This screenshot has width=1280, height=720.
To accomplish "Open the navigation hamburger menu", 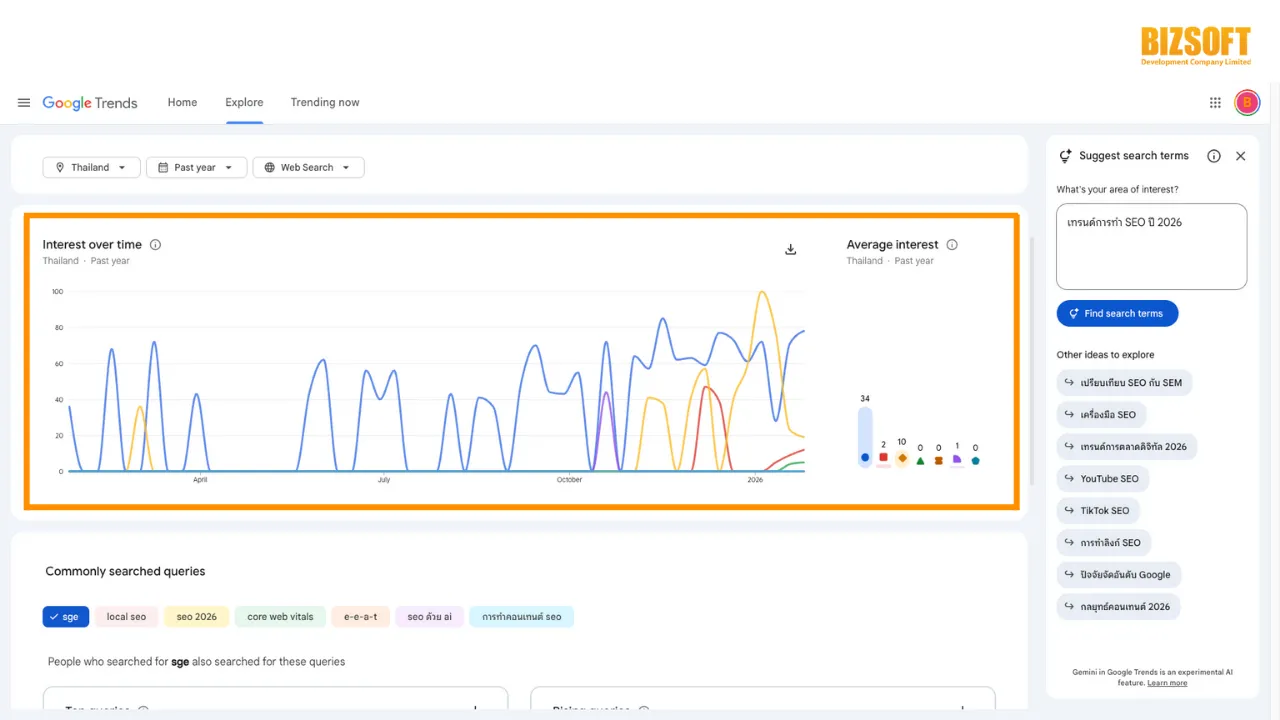I will coord(24,102).
